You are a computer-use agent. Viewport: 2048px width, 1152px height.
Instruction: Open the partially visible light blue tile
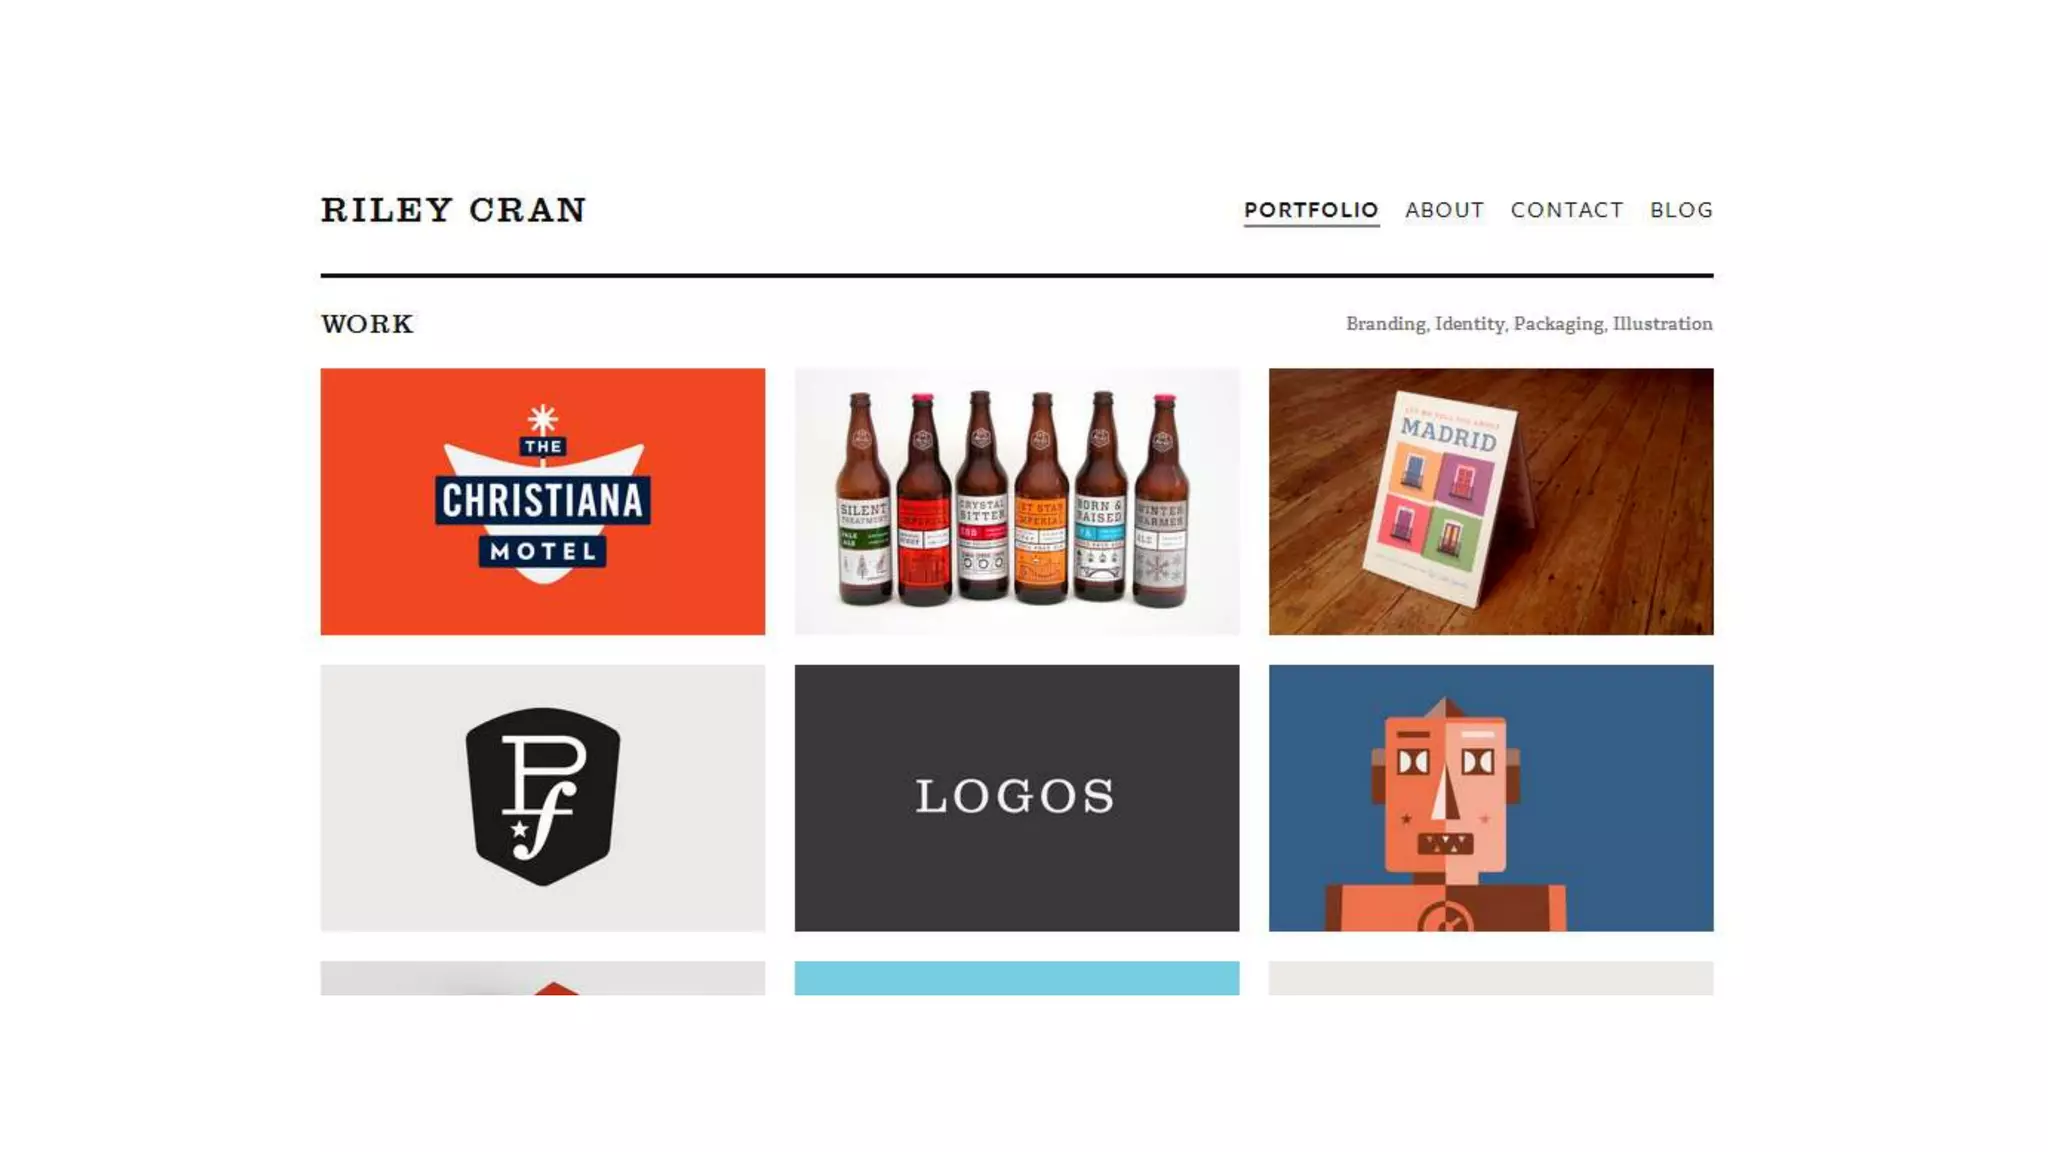[1016, 978]
